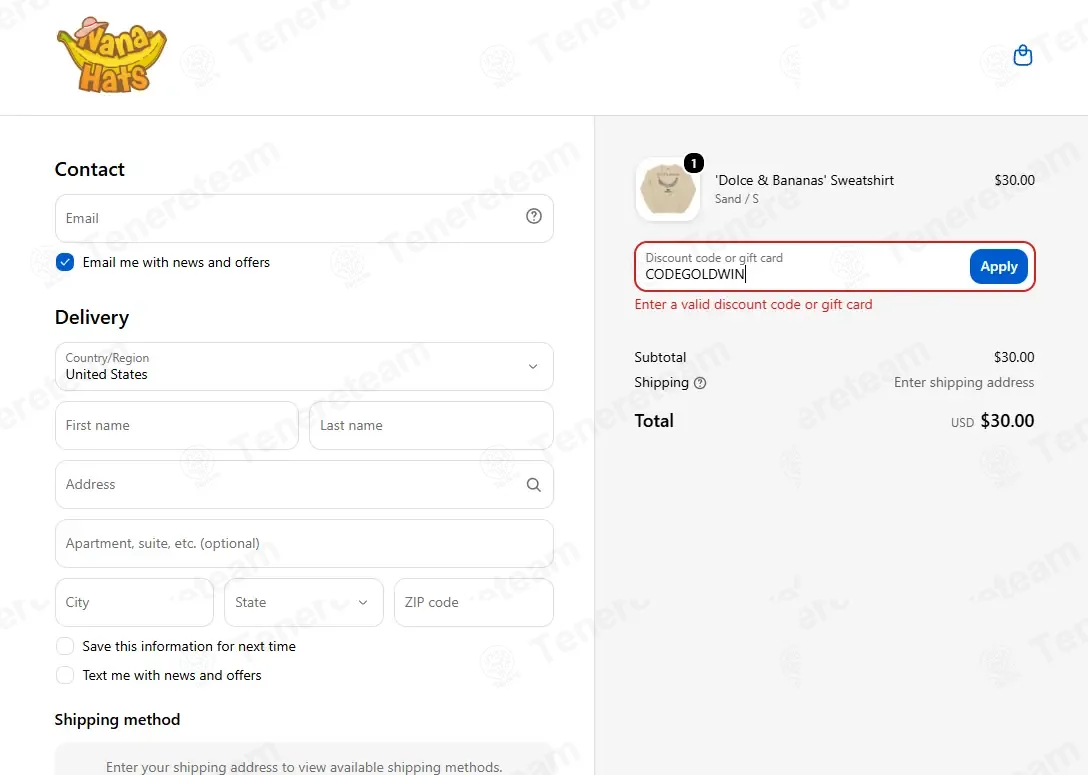
Task: Click the First name field
Action: 177,425
